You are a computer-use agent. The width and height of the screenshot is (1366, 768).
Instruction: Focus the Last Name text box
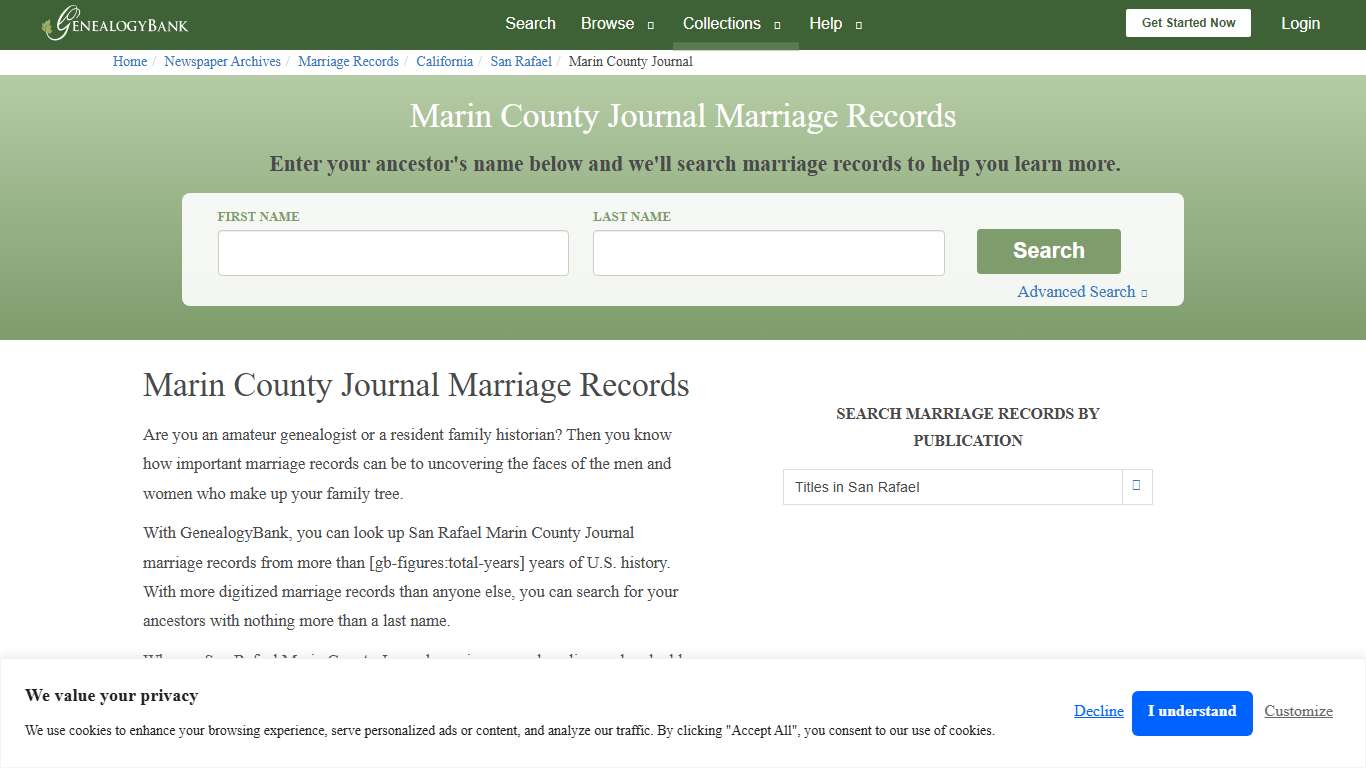pos(768,252)
